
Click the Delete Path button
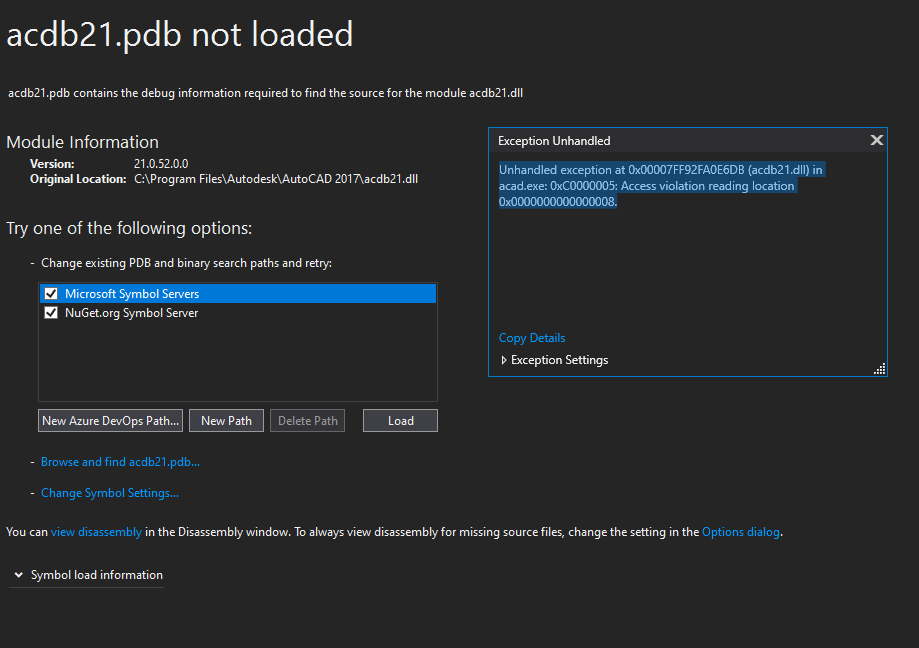306,420
